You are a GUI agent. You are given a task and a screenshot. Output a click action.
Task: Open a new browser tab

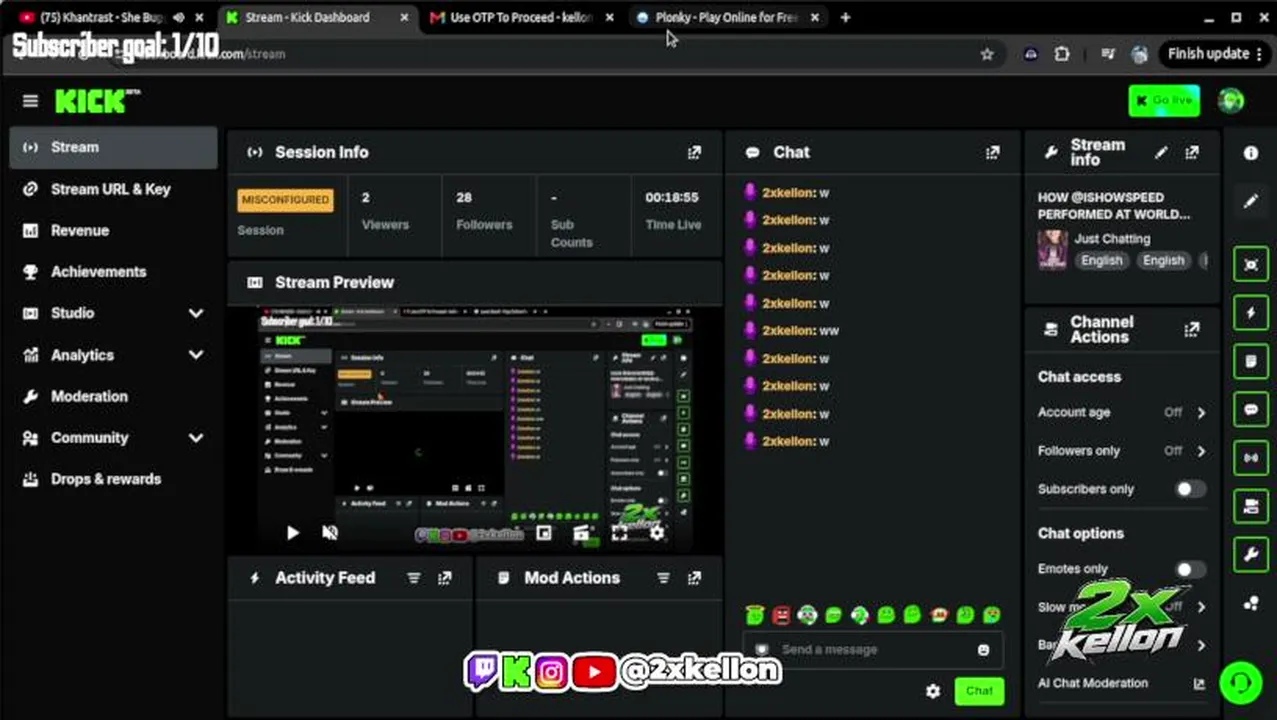[x=845, y=17]
